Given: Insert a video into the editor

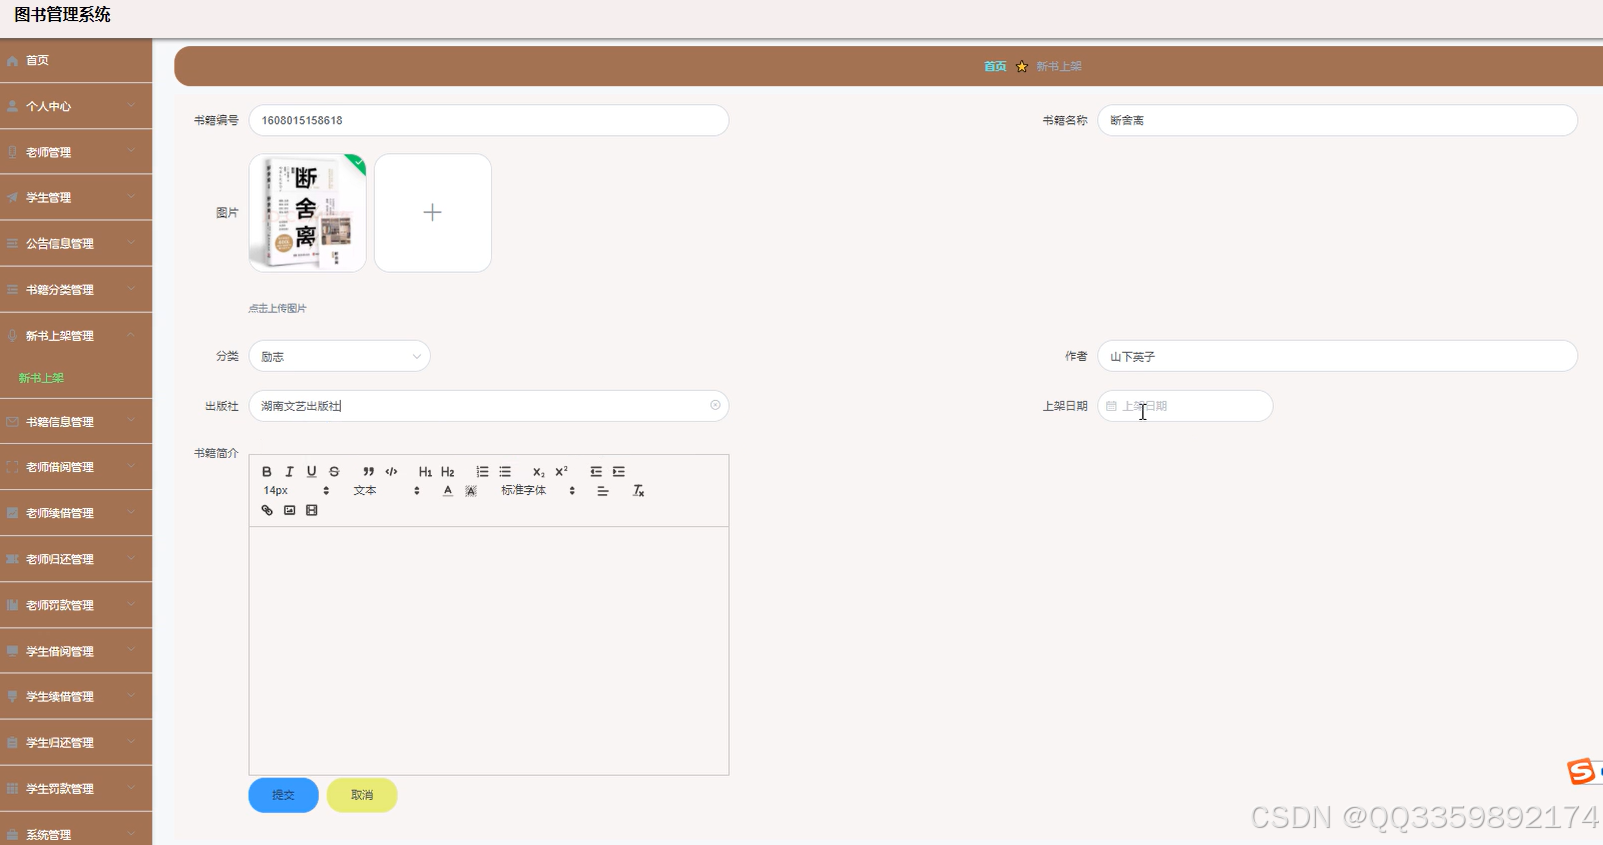Looking at the screenshot, I should point(311,511).
